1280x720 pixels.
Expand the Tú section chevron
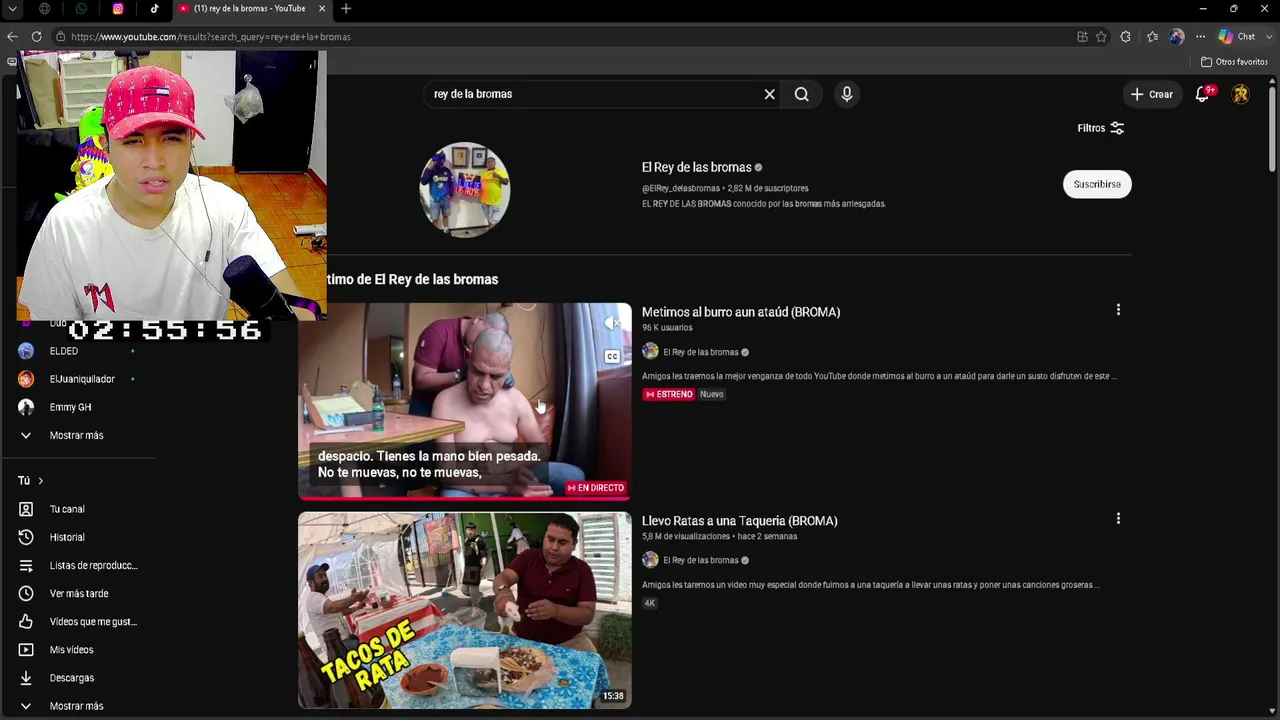click(x=40, y=481)
